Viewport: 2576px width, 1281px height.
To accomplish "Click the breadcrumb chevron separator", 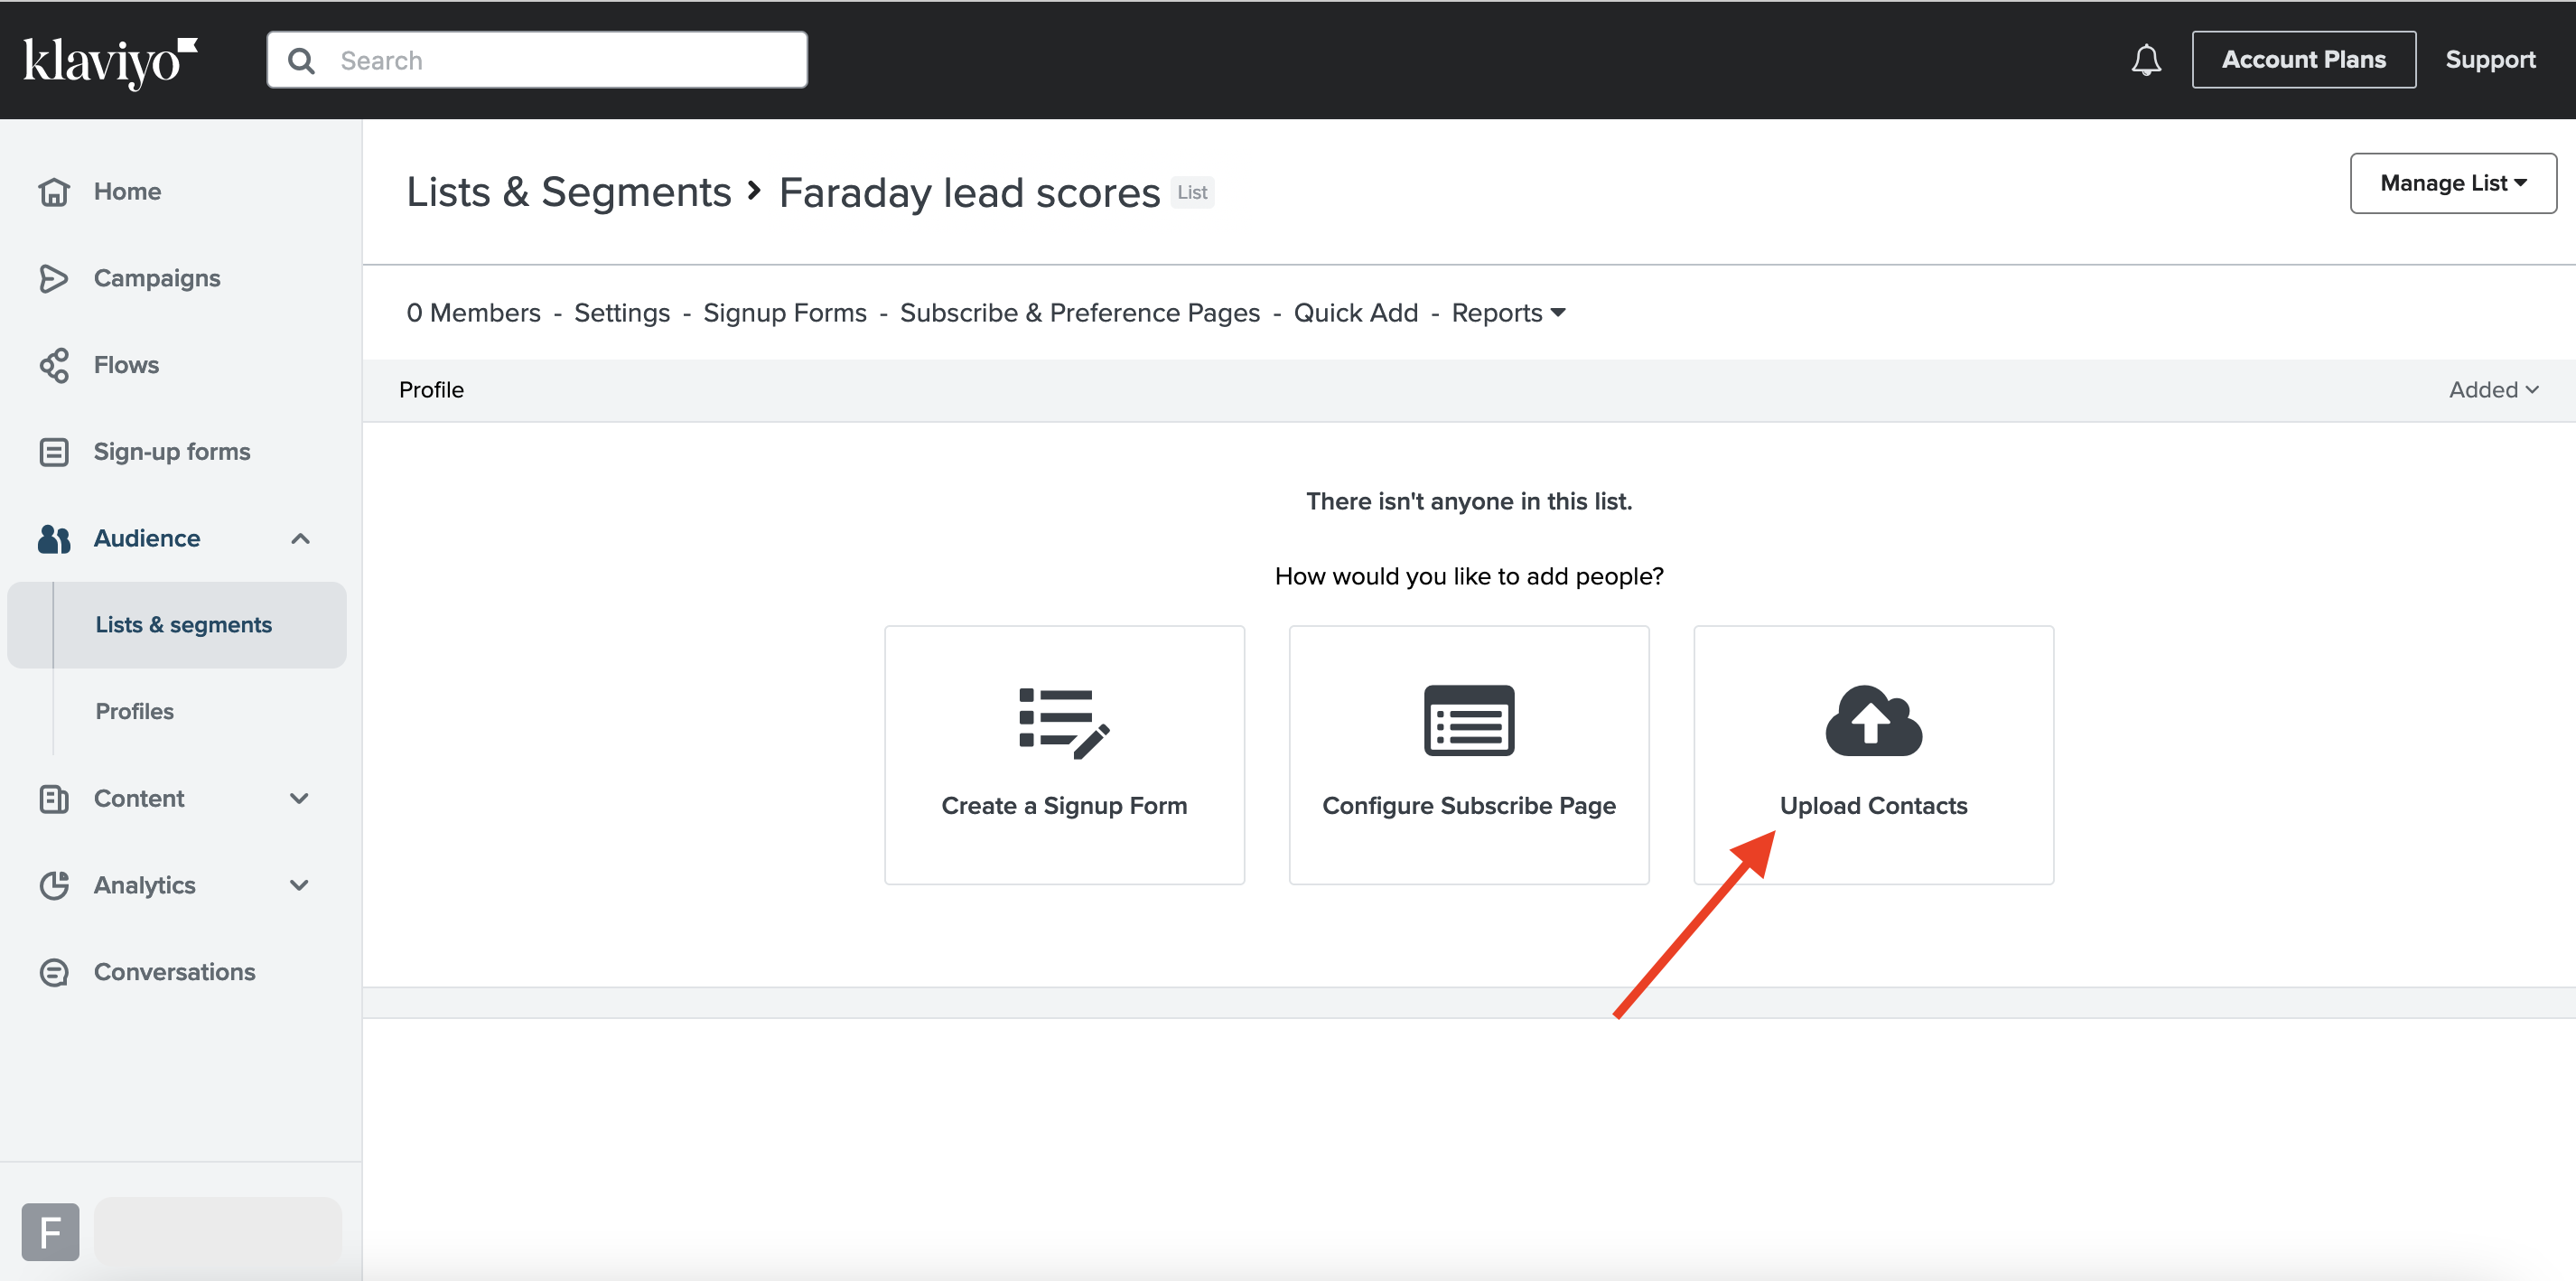I will (x=755, y=190).
